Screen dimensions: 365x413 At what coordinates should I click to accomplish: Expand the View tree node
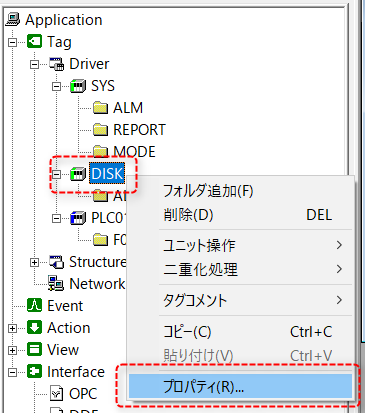[x=12, y=350]
